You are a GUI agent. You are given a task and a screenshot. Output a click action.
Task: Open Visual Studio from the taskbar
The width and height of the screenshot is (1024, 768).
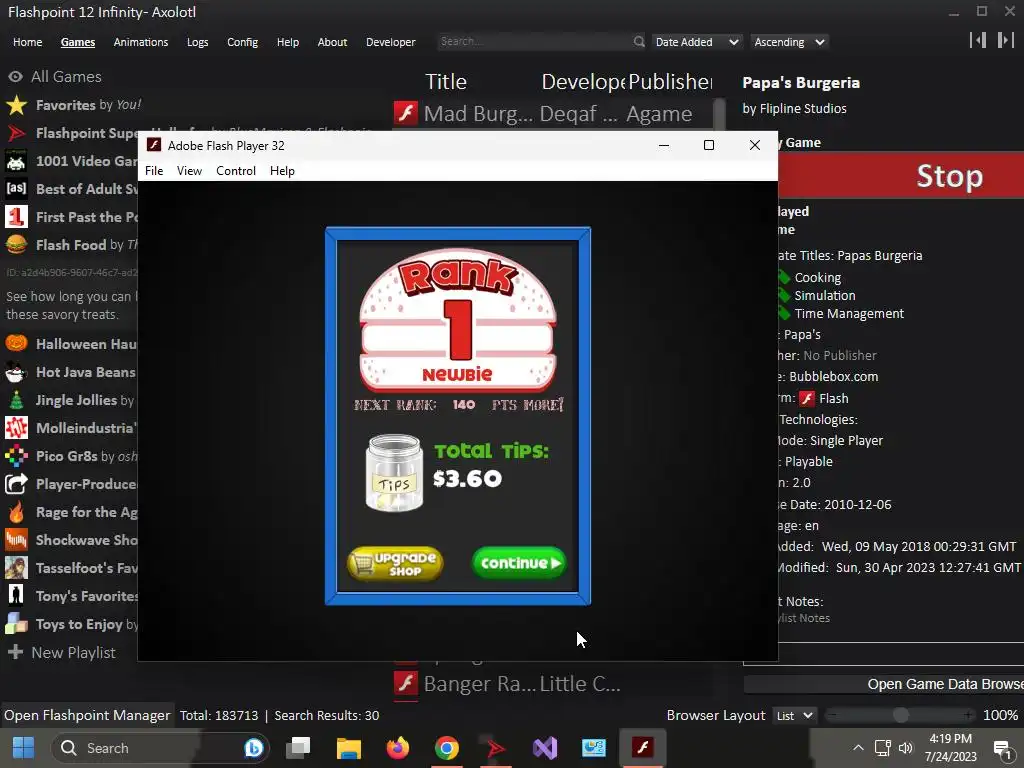[545, 748]
